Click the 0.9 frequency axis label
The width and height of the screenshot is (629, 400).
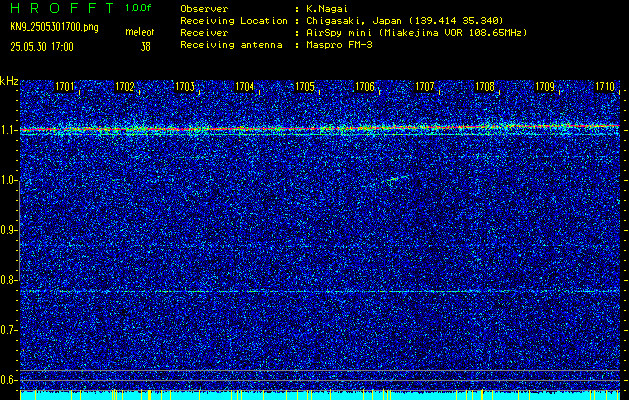point(8,230)
